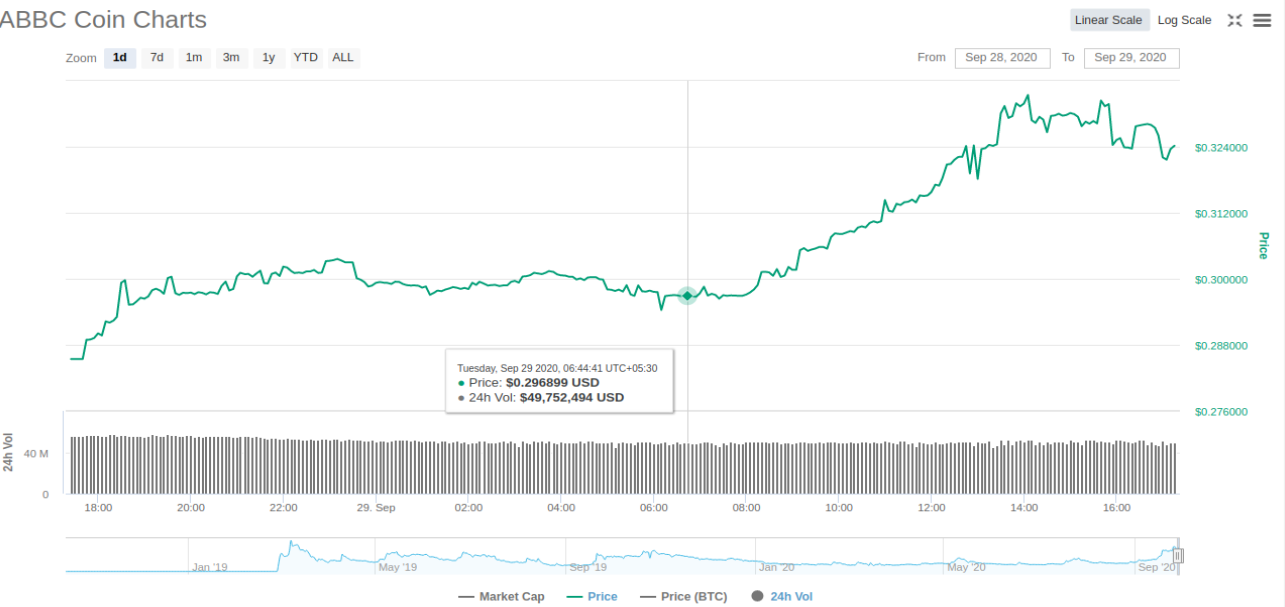Image resolution: width=1285 pixels, height=607 pixels.
Task: Grab the navigator right range handle
Action: point(1178,556)
